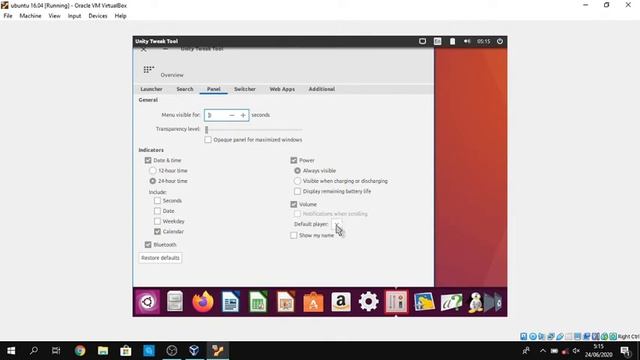The image size is (640, 360).
Task: Click the Restore defaults button
Action: click(160, 258)
